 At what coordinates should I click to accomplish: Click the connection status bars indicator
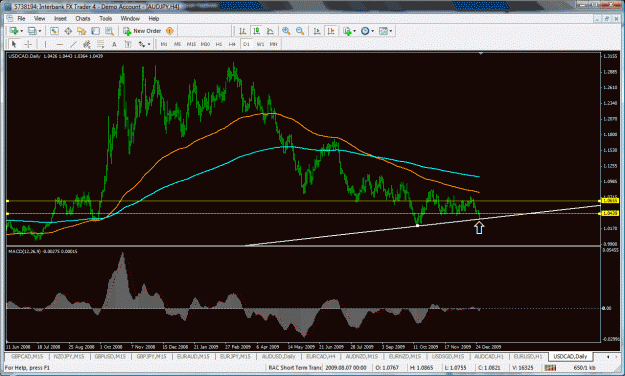click(x=550, y=368)
